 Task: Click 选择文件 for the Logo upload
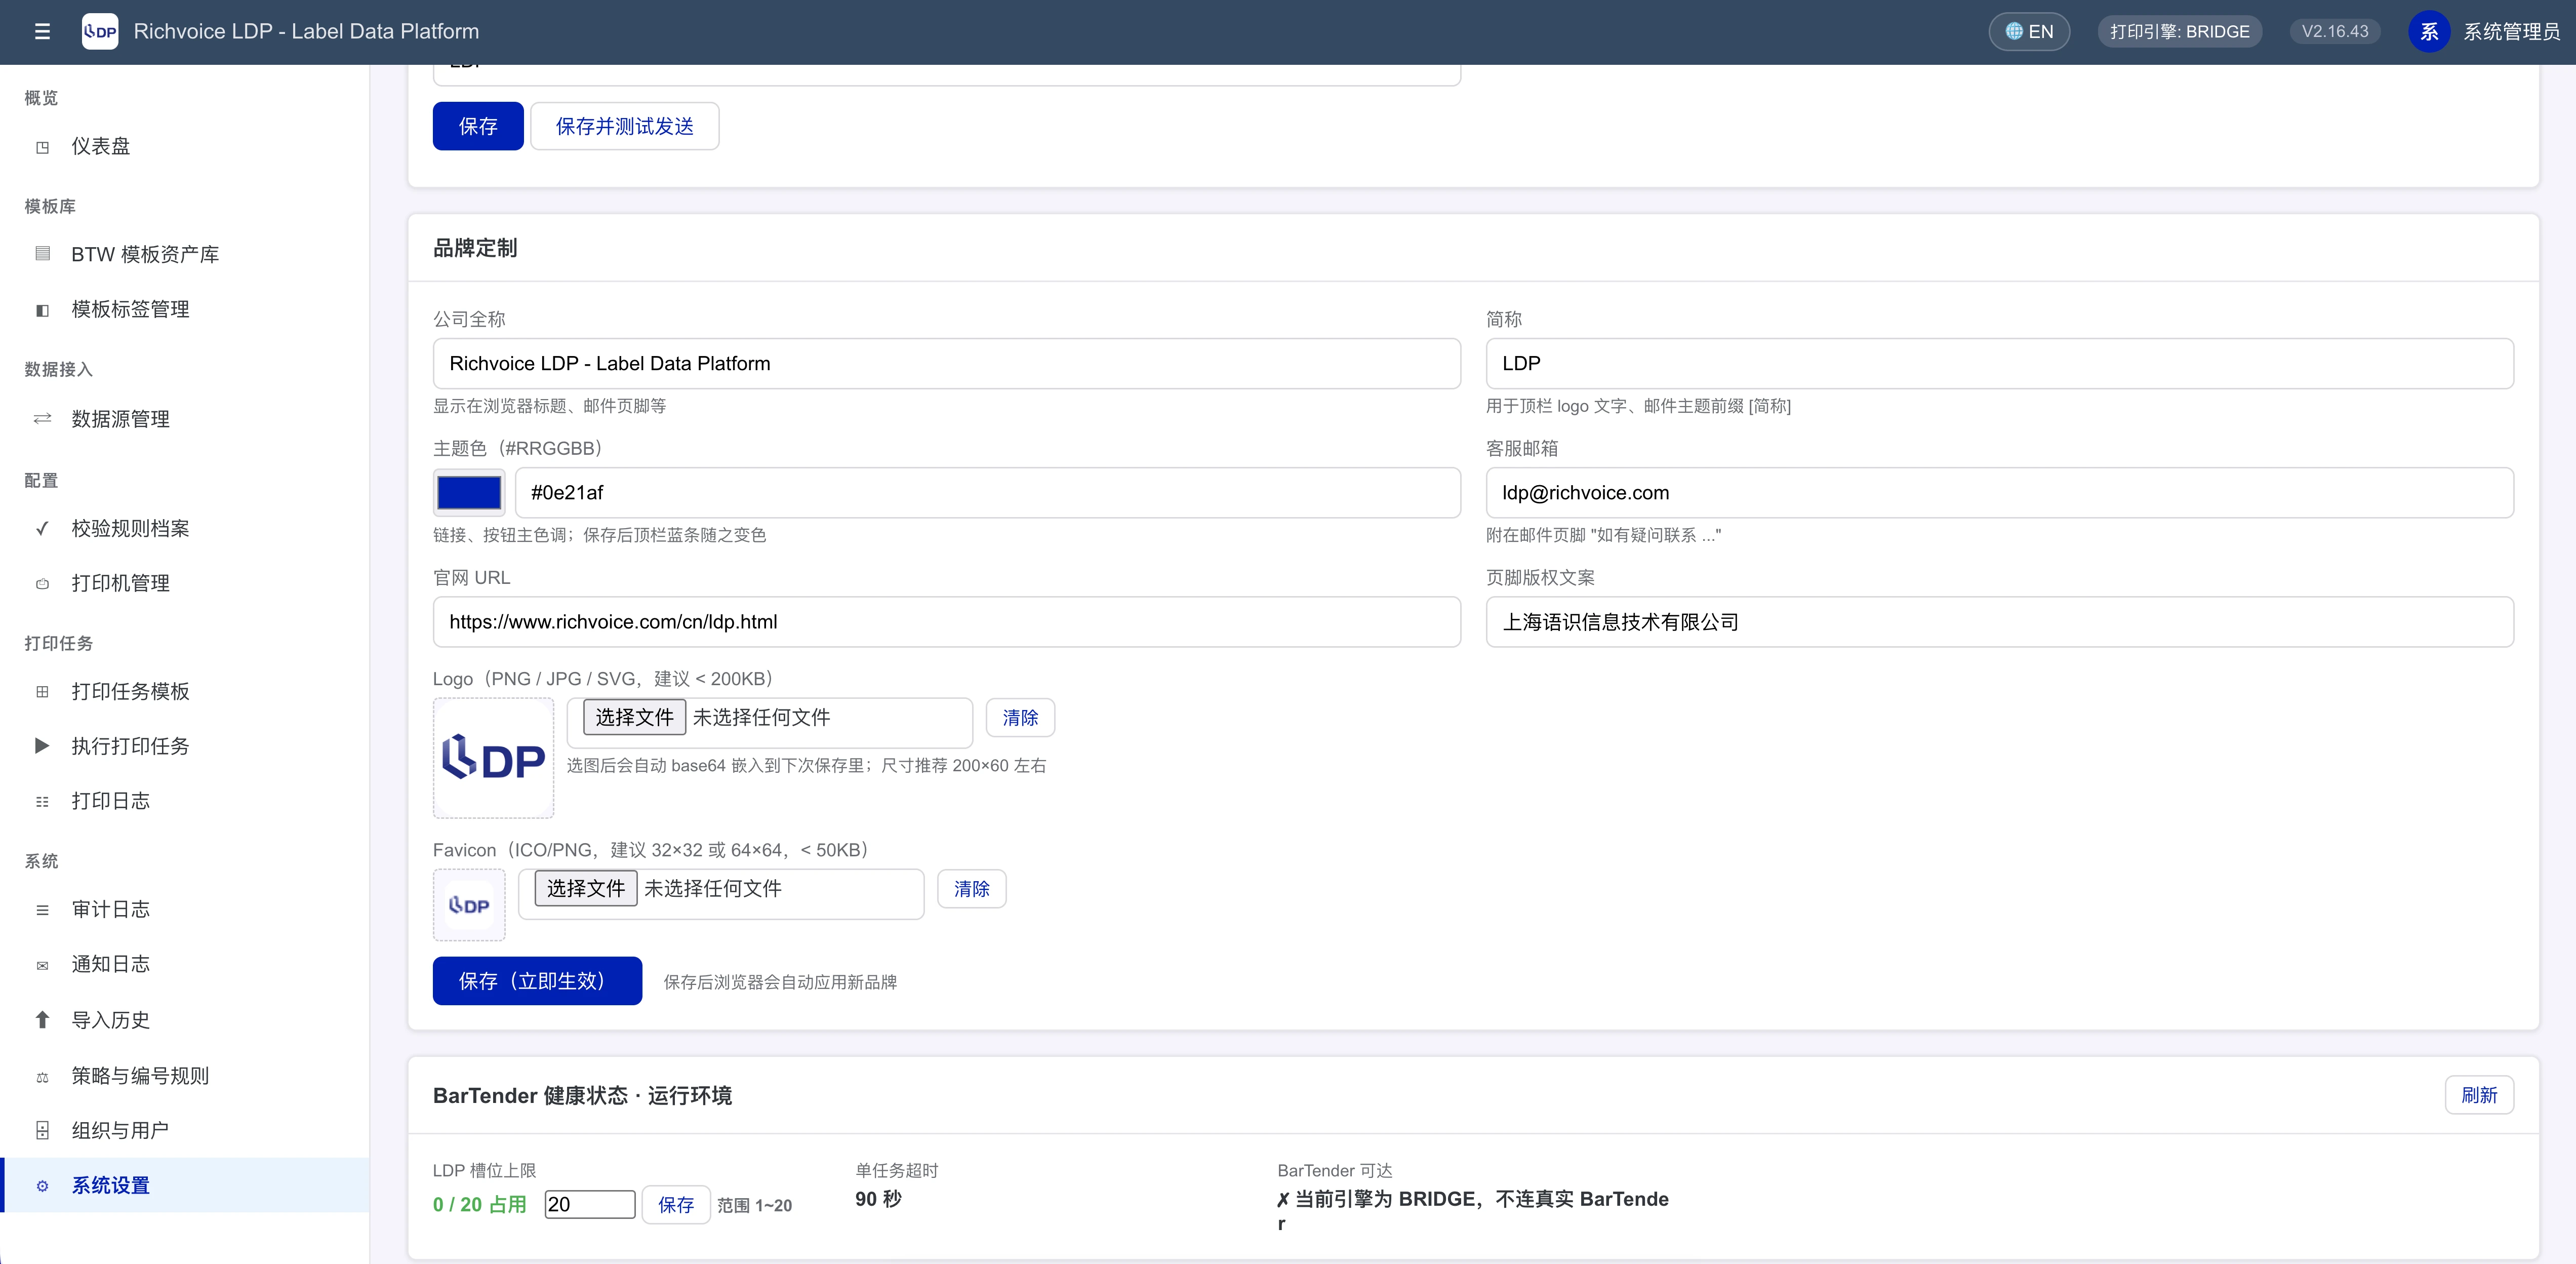point(634,717)
